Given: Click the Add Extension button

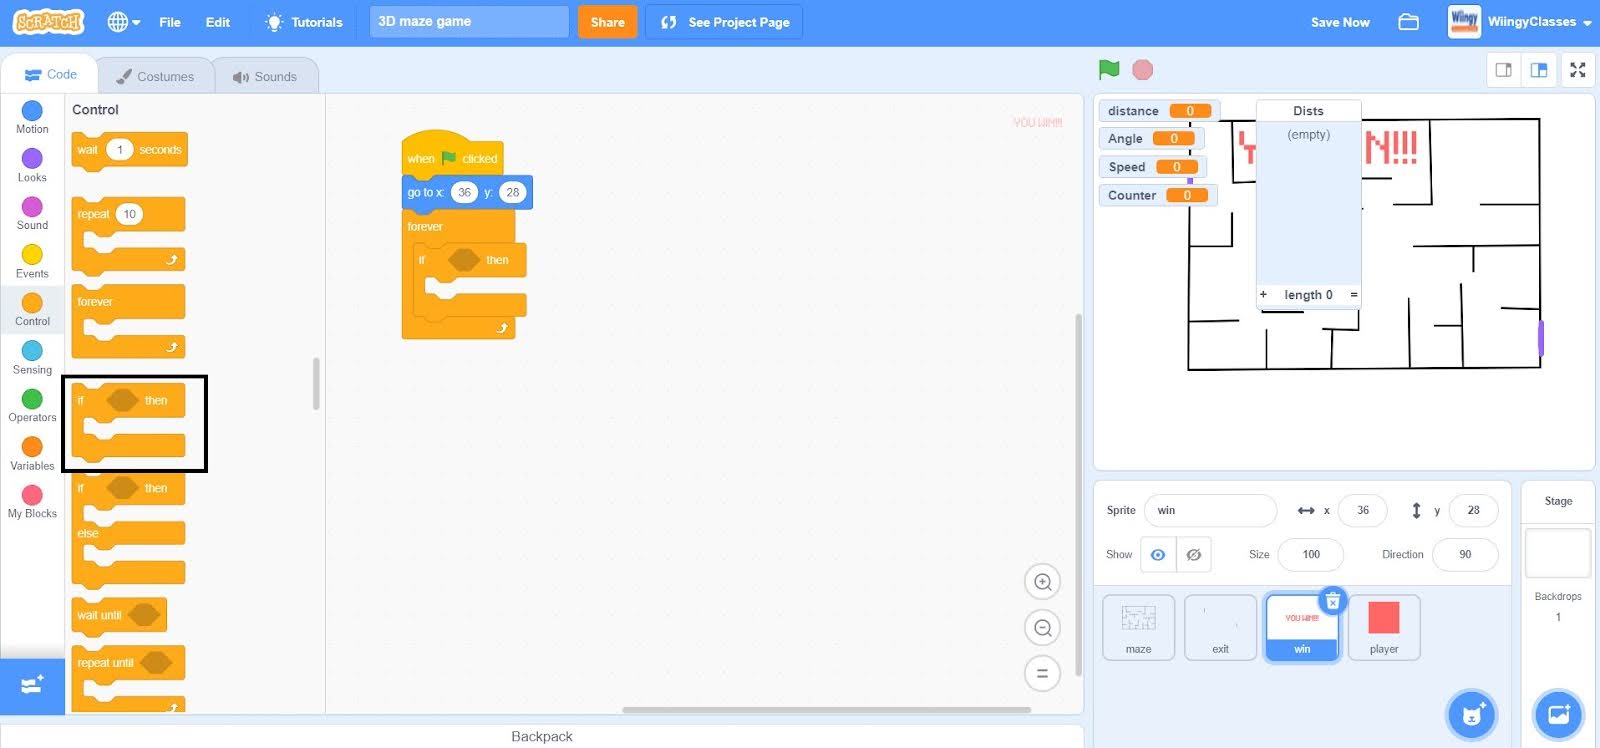Looking at the screenshot, I should coord(32,686).
